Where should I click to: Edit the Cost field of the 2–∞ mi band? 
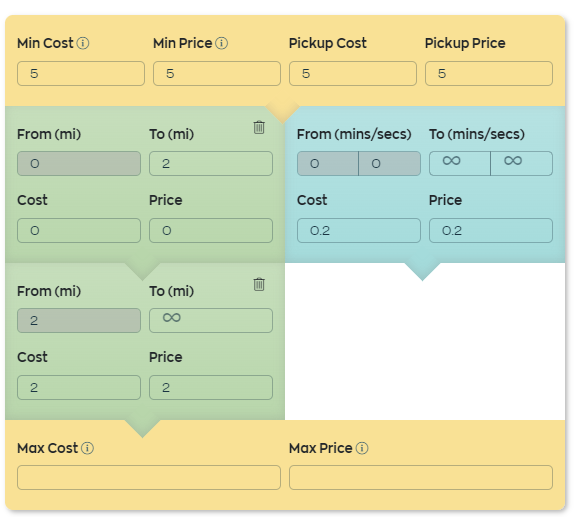coord(79,387)
